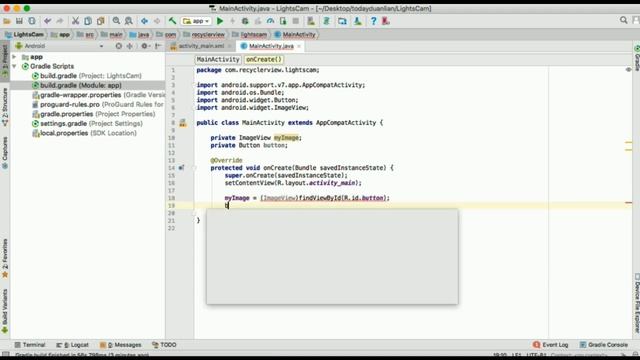Click the Help question mark icon
640x360 pixels.
point(373,21)
